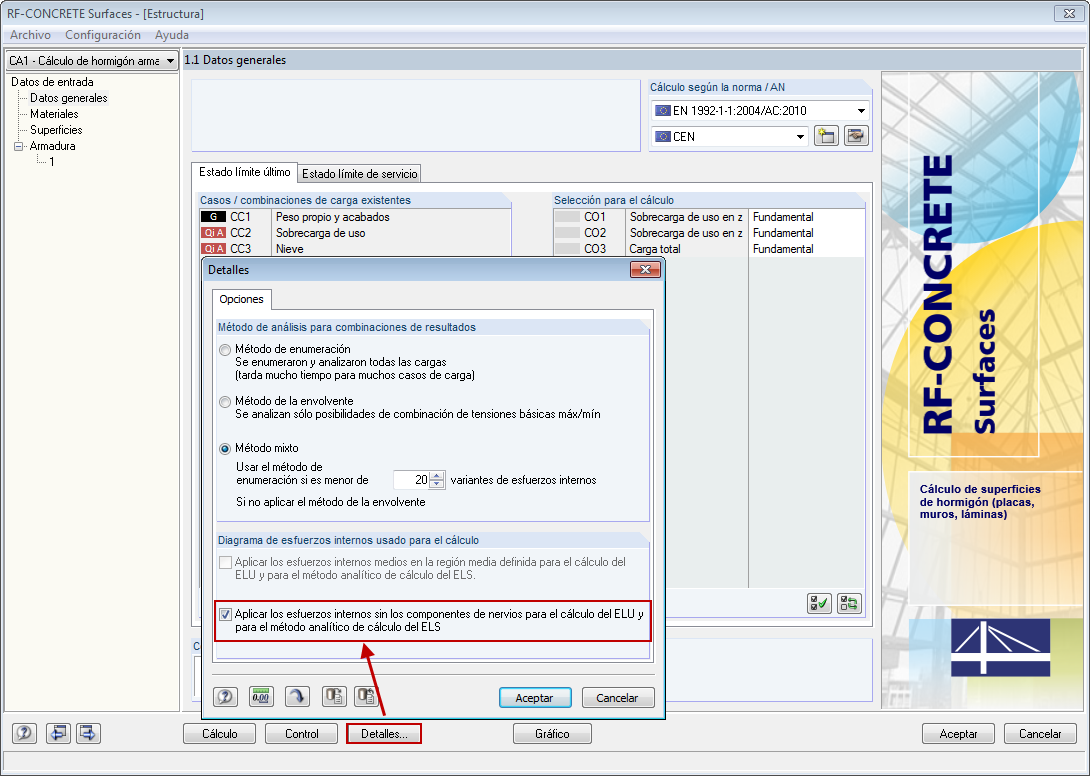Open help in the Detalles dialog
This screenshot has width=1090, height=776.
pyautogui.click(x=225, y=697)
